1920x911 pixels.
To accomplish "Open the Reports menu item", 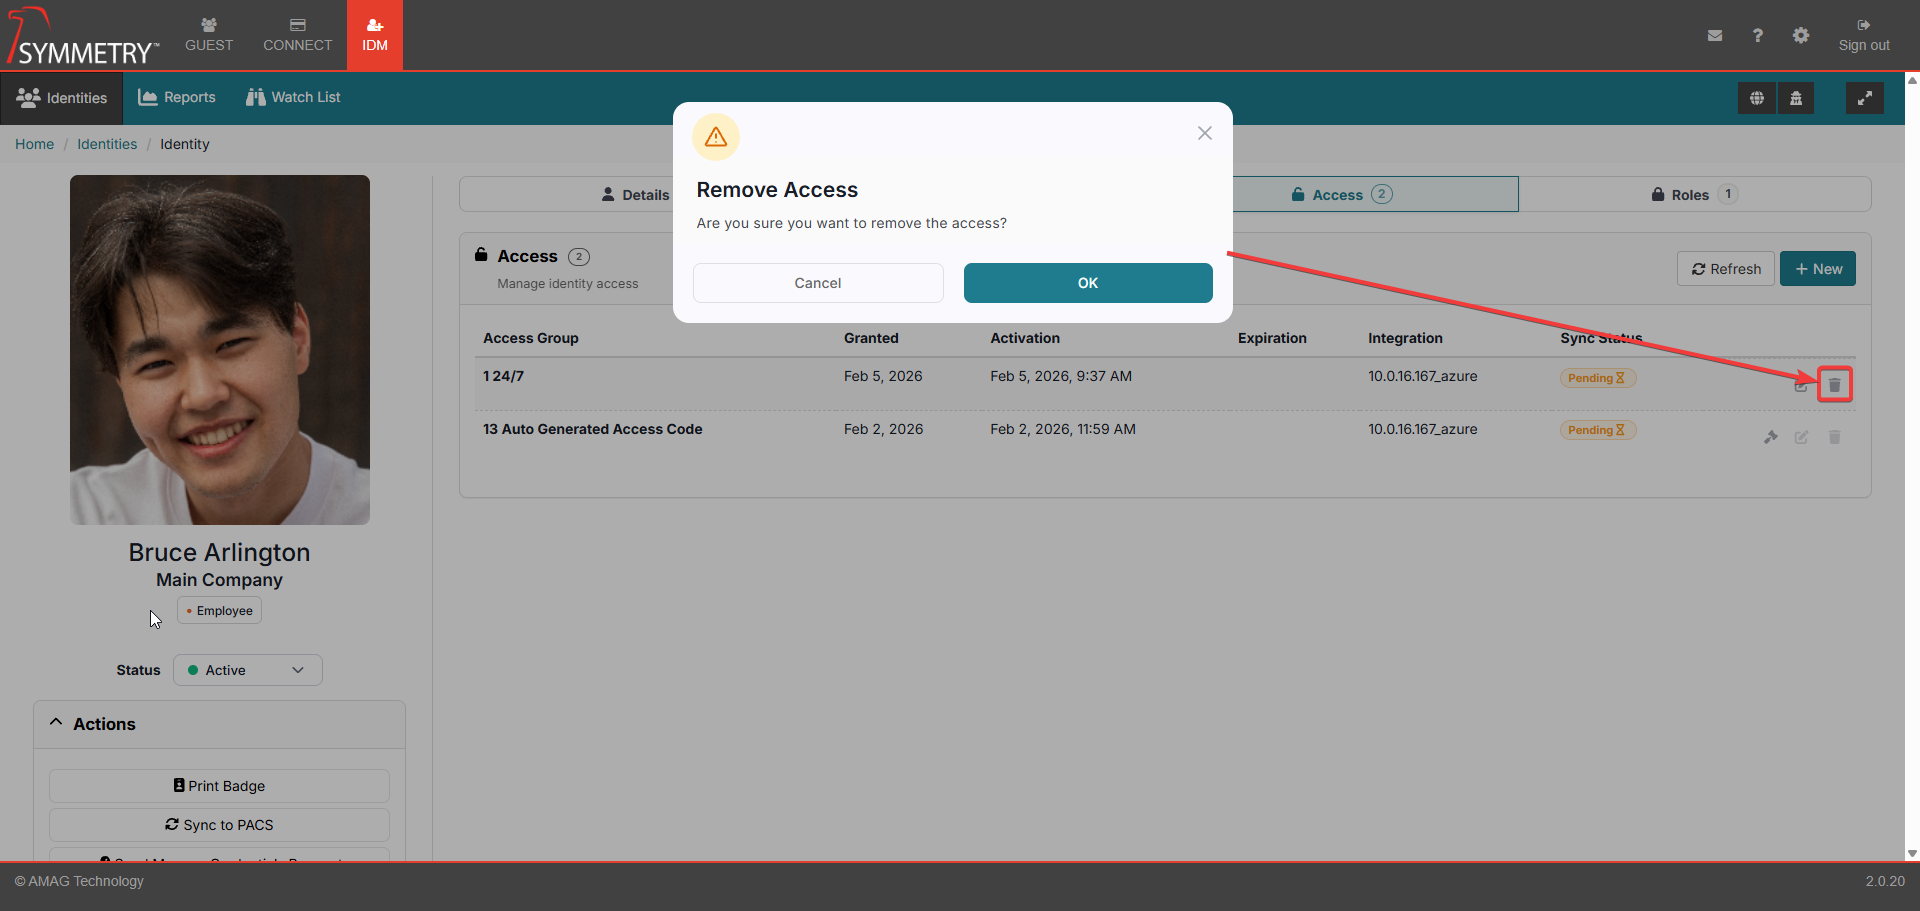I will pos(177,97).
